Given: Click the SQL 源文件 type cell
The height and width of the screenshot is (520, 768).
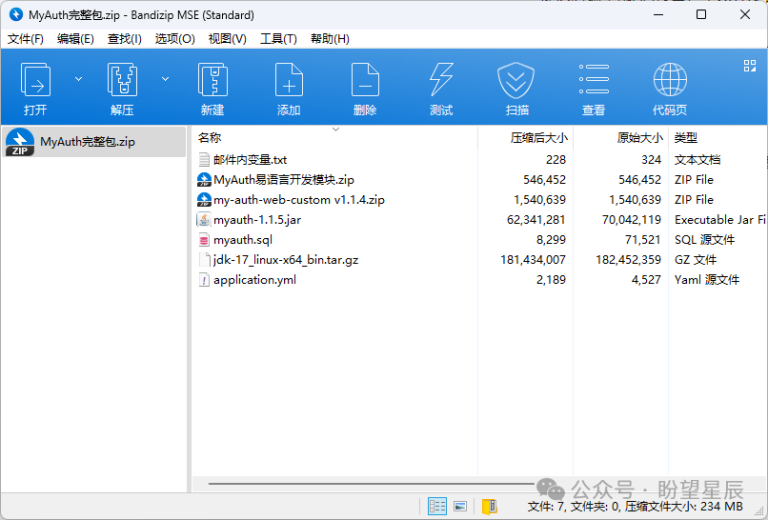Looking at the screenshot, I should tap(704, 240).
